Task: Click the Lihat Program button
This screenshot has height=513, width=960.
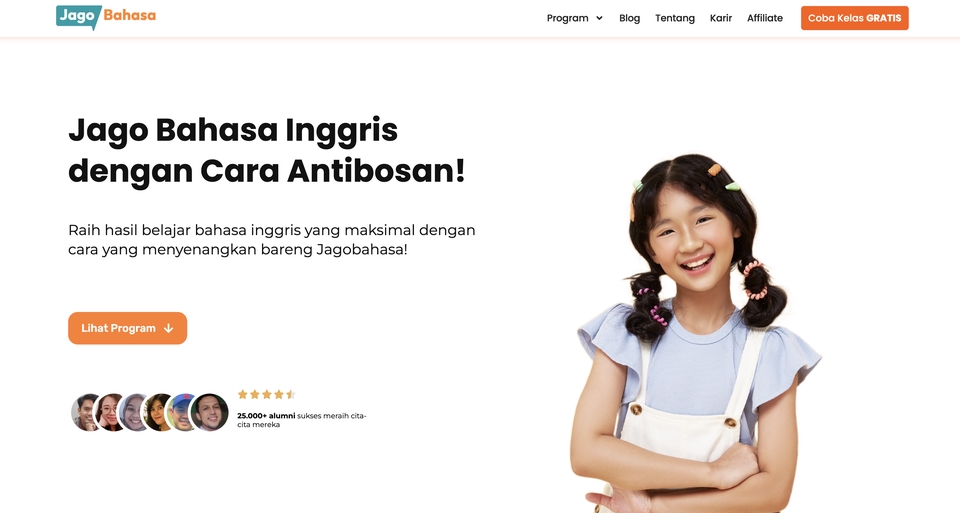Action: [x=127, y=328]
